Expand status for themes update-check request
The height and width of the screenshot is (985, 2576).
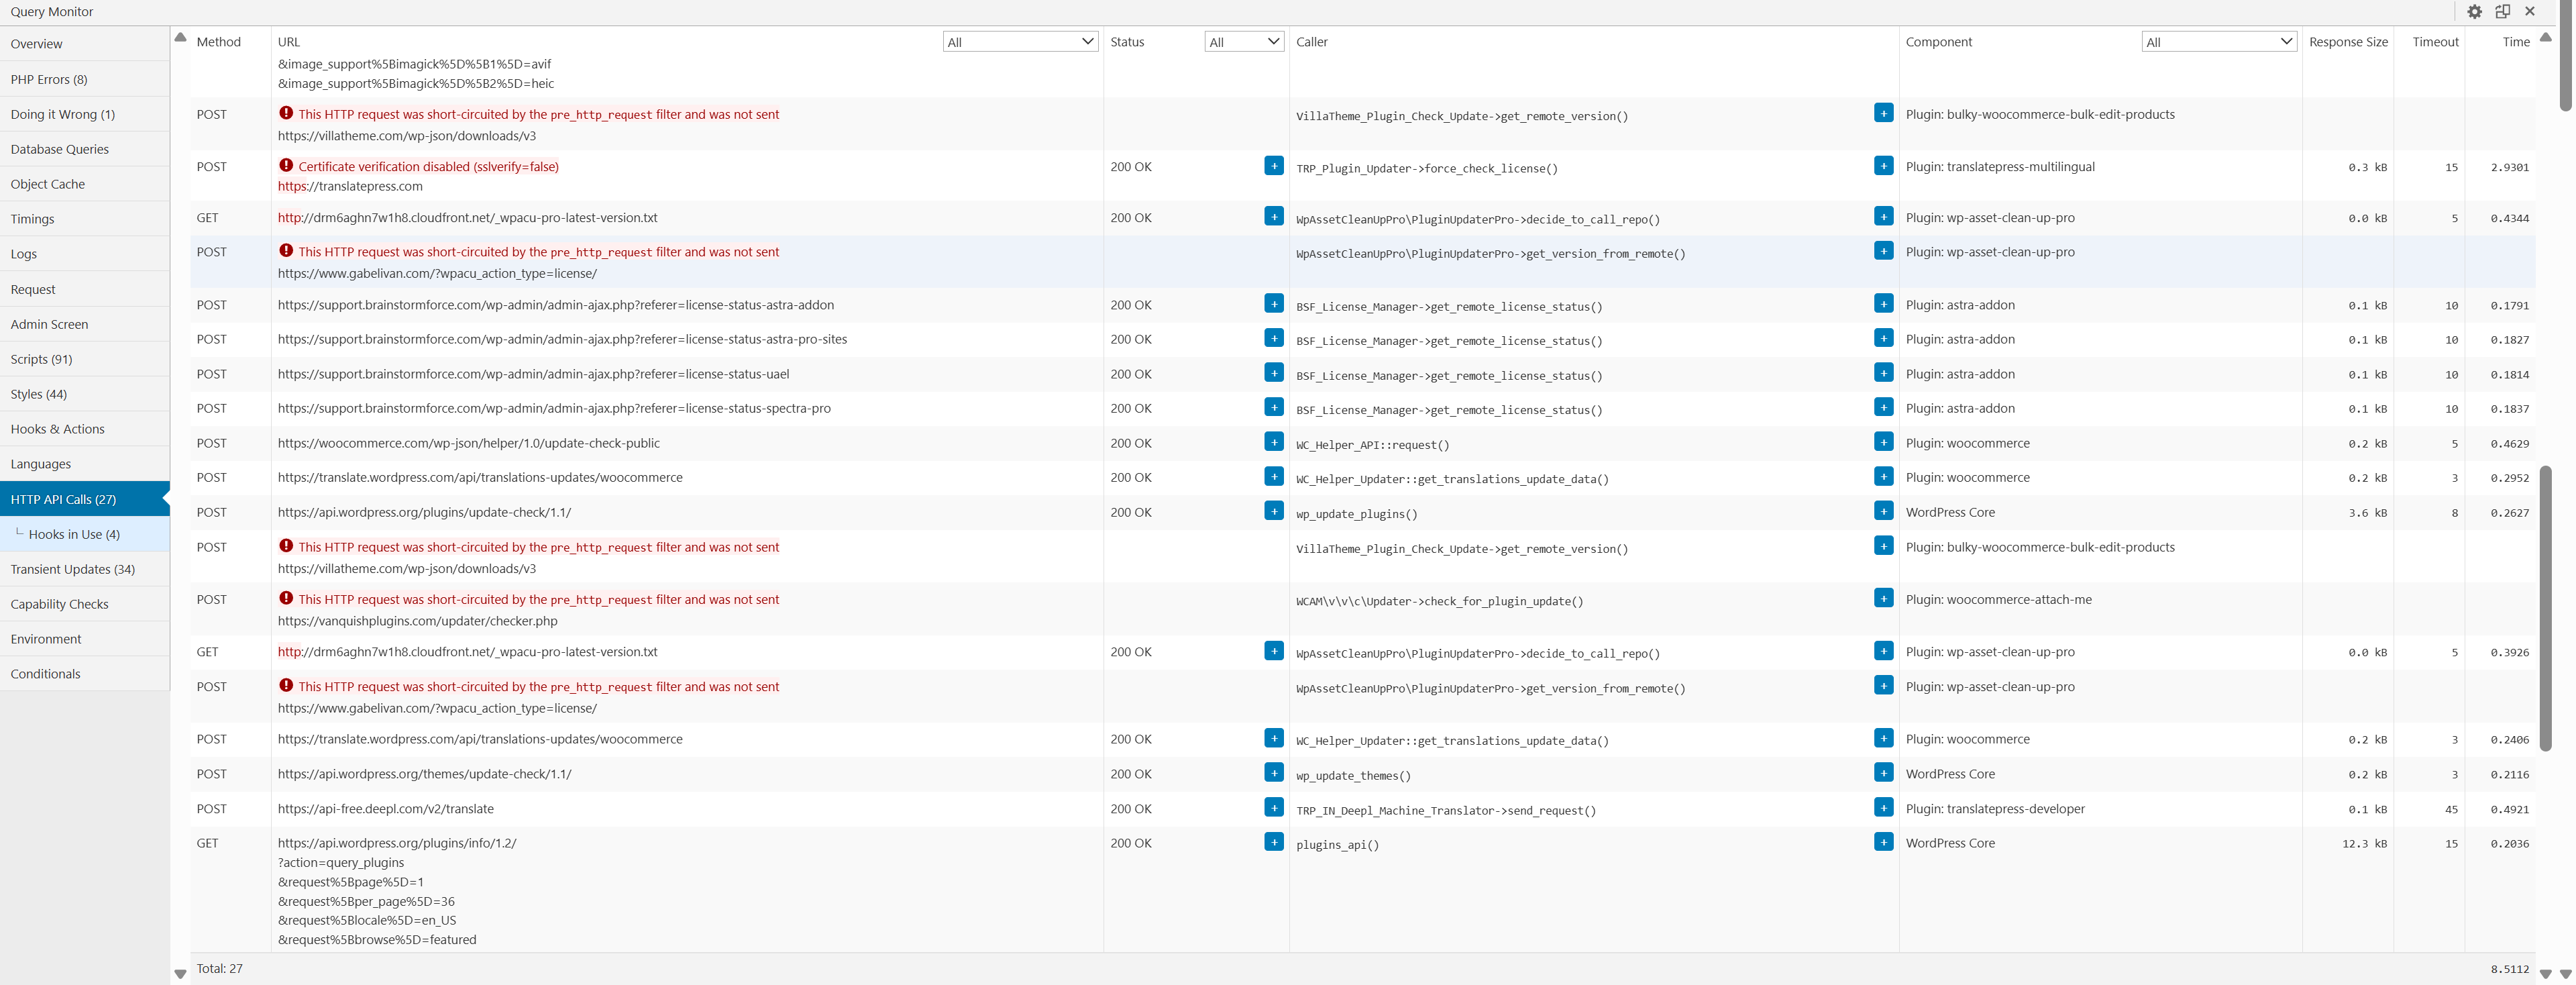point(1273,773)
